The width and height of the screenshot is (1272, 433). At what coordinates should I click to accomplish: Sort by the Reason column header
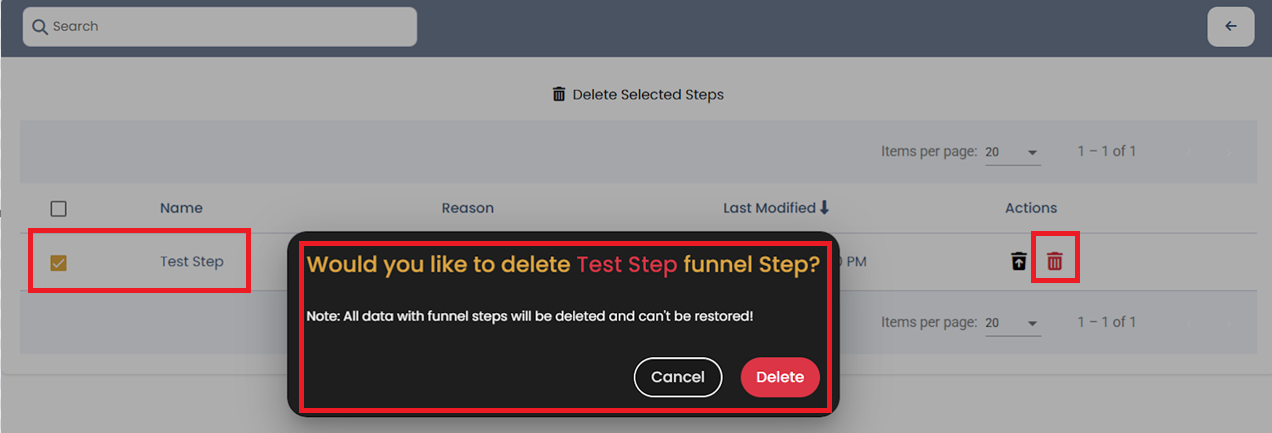(x=468, y=208)
